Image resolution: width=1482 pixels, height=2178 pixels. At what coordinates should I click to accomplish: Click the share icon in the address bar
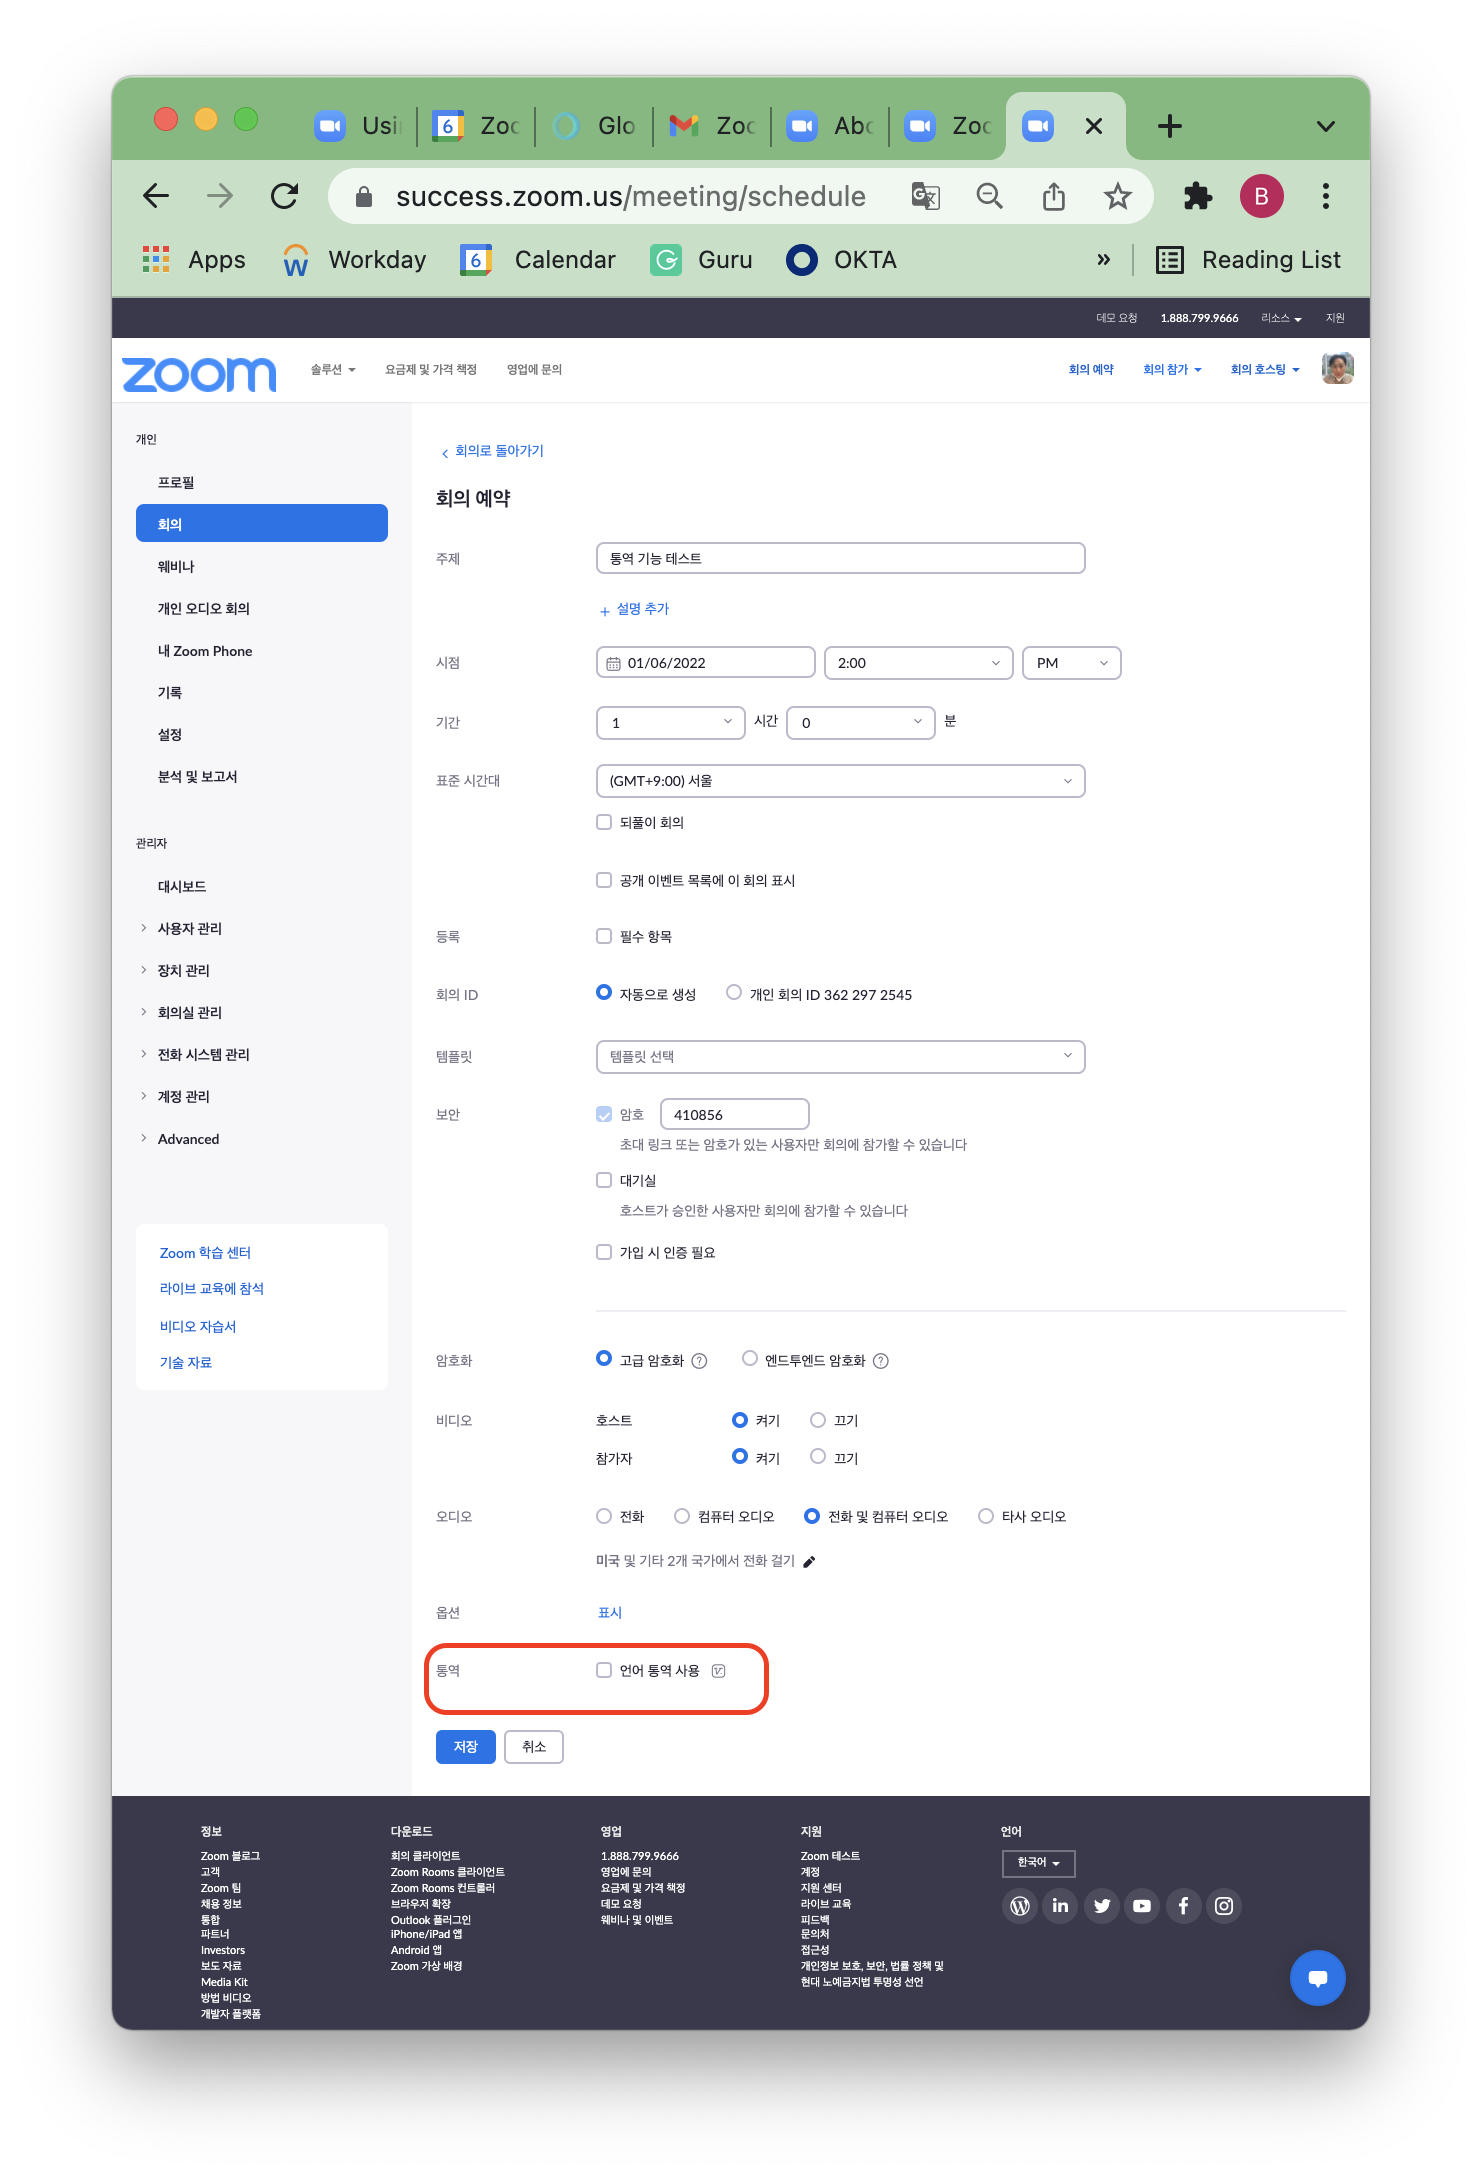pos(1054,196)
